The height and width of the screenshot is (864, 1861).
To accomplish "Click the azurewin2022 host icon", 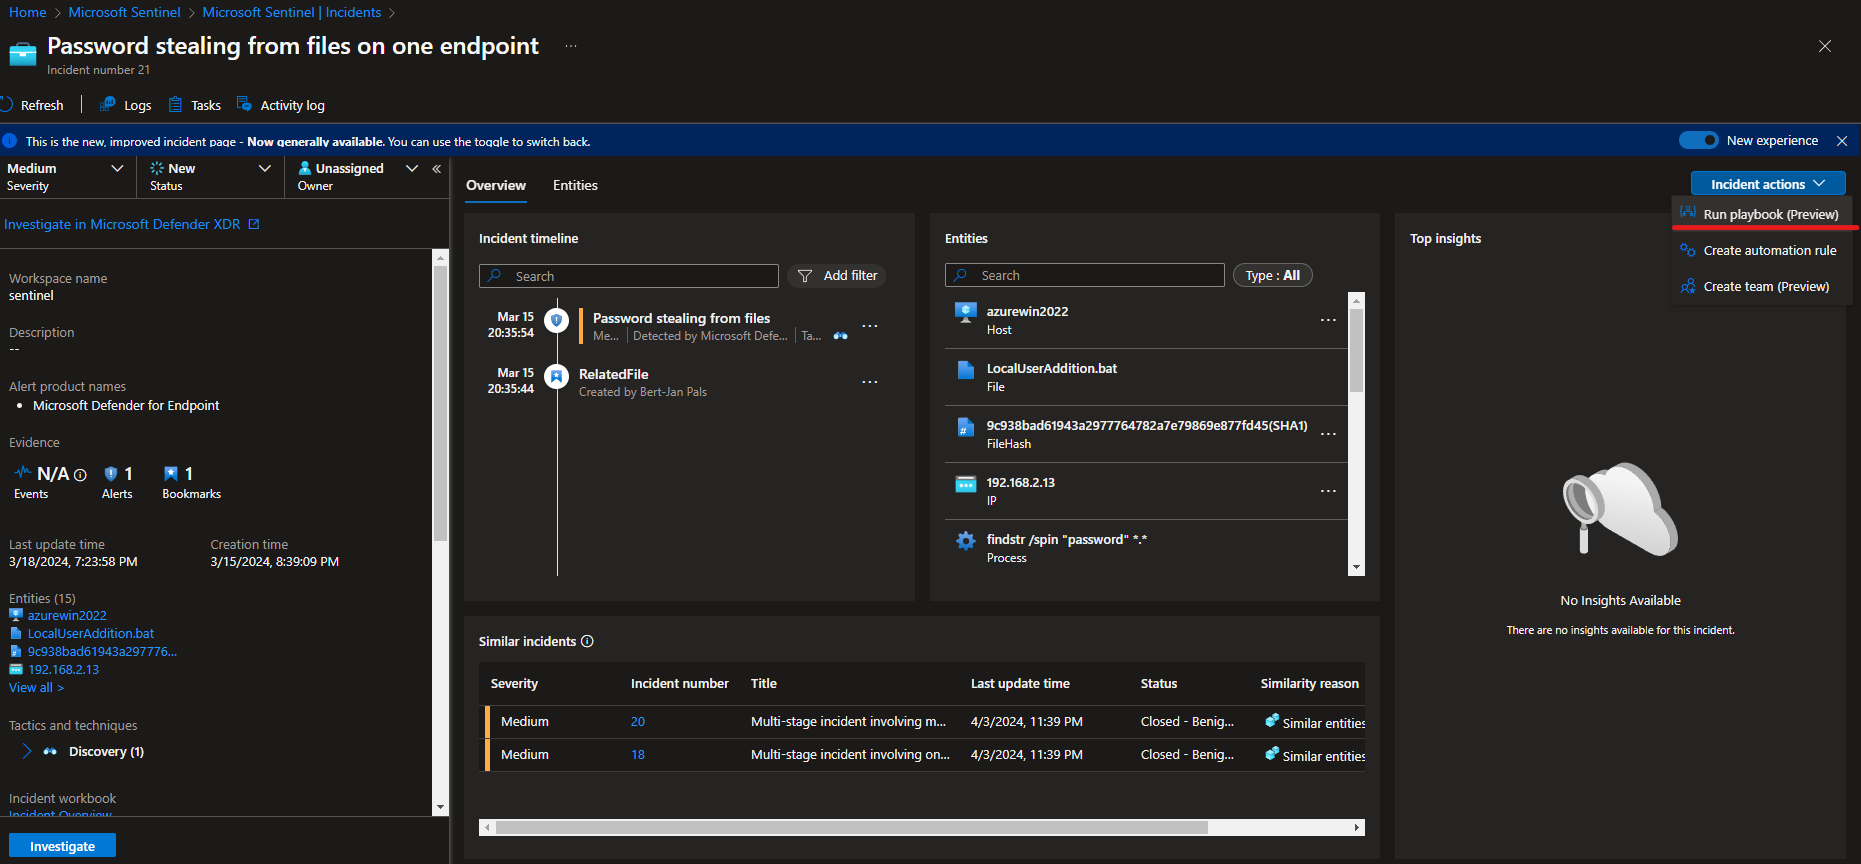I will click(x=965, y=312).
